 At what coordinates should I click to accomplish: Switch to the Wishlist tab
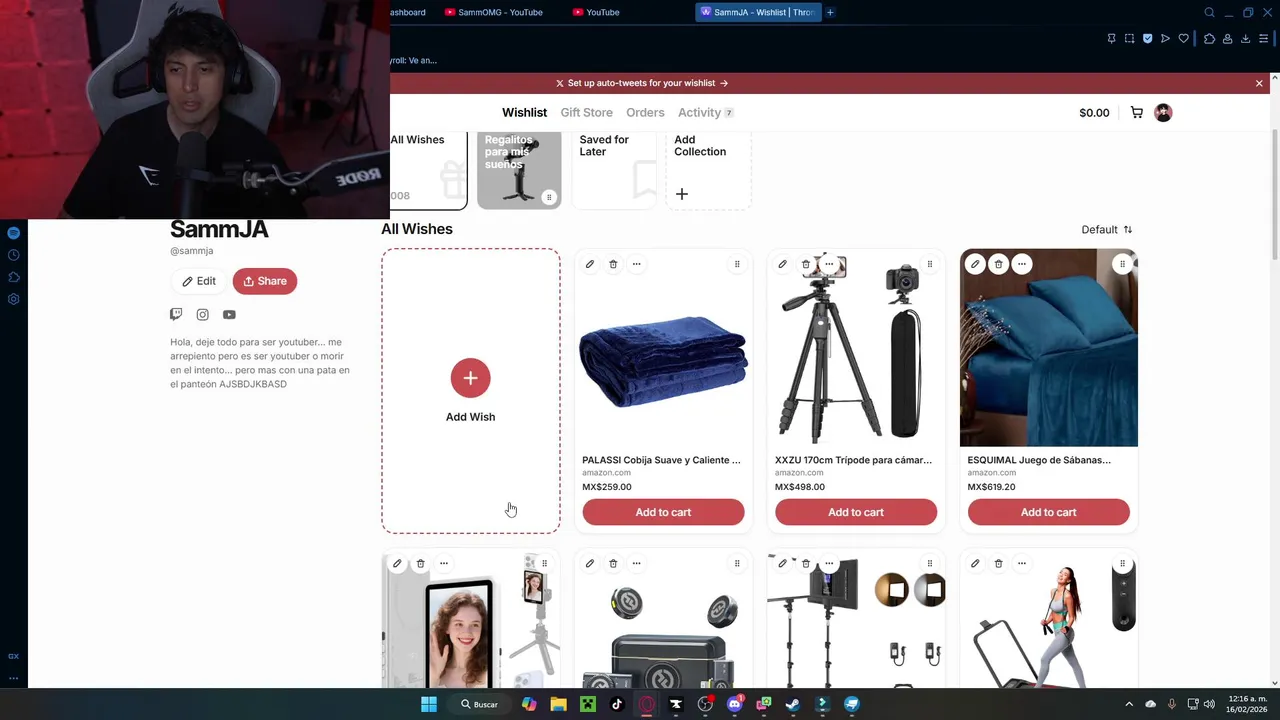(524, 112)
